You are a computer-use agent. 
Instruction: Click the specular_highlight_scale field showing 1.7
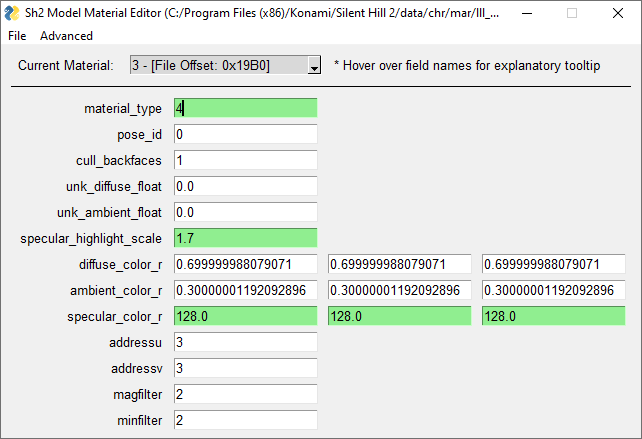245,238
